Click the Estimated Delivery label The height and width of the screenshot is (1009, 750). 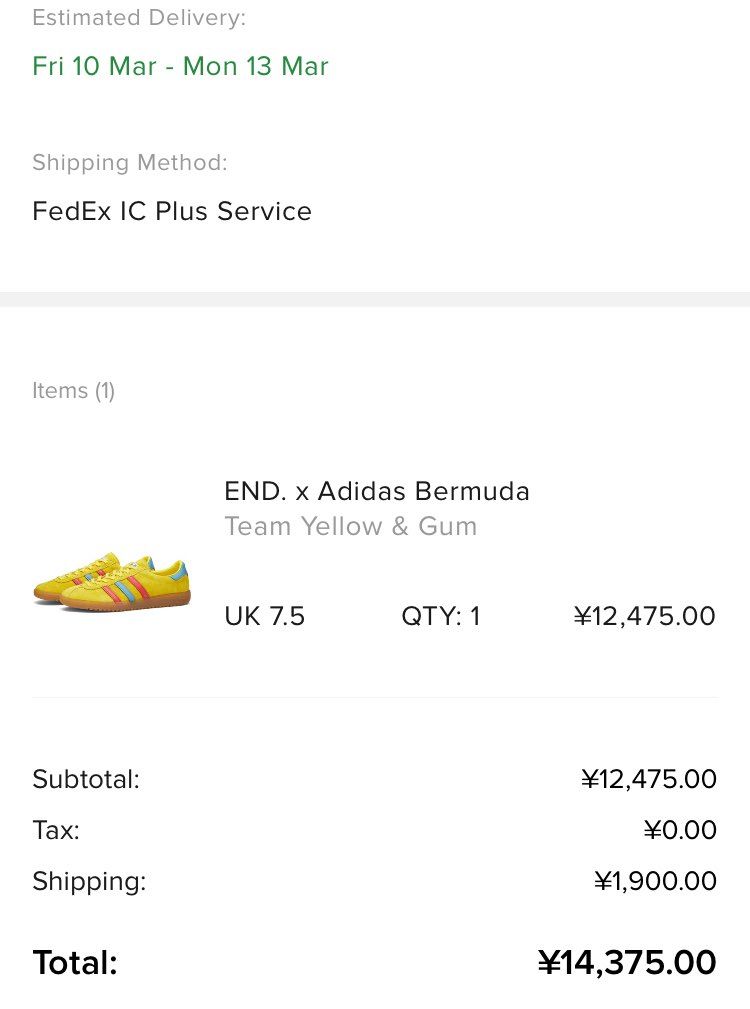[139, 18]
